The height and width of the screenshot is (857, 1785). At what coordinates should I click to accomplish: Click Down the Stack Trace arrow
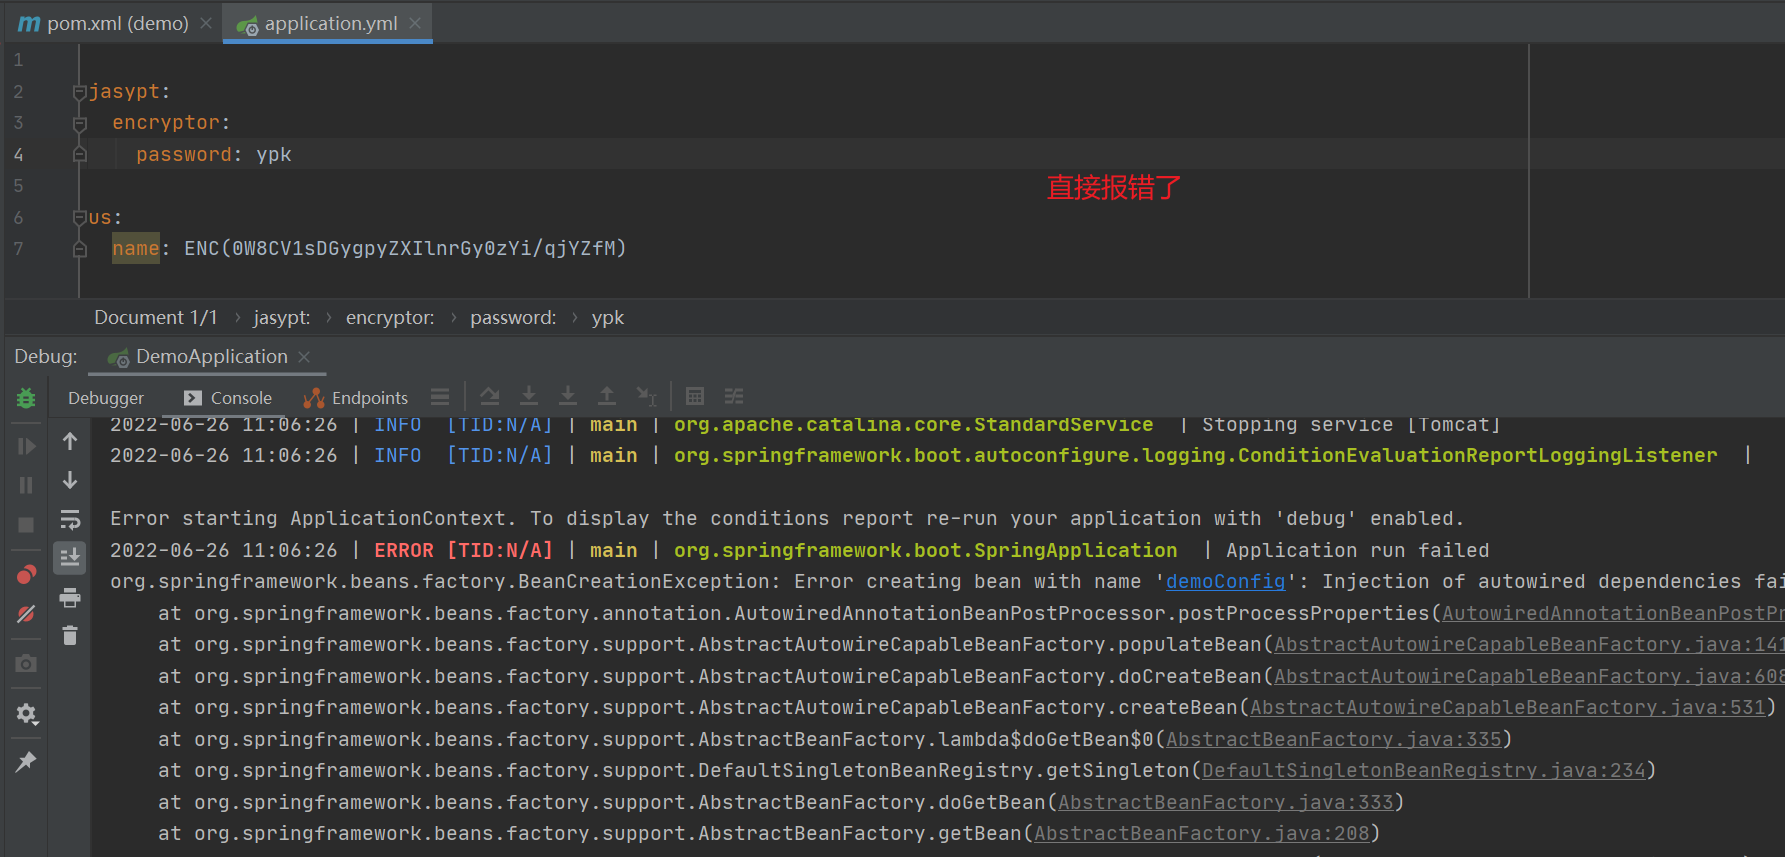(70, 480)
